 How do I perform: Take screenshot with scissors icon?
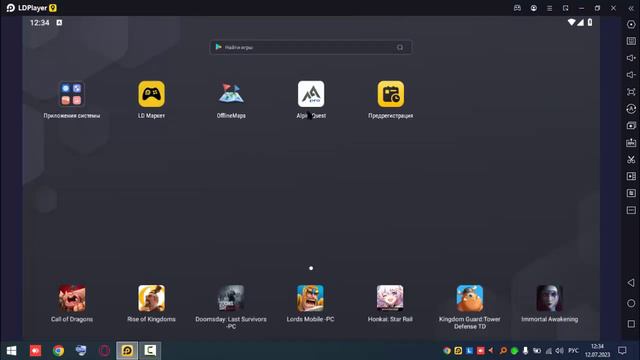pyautogui.click(x=631, y=159)
